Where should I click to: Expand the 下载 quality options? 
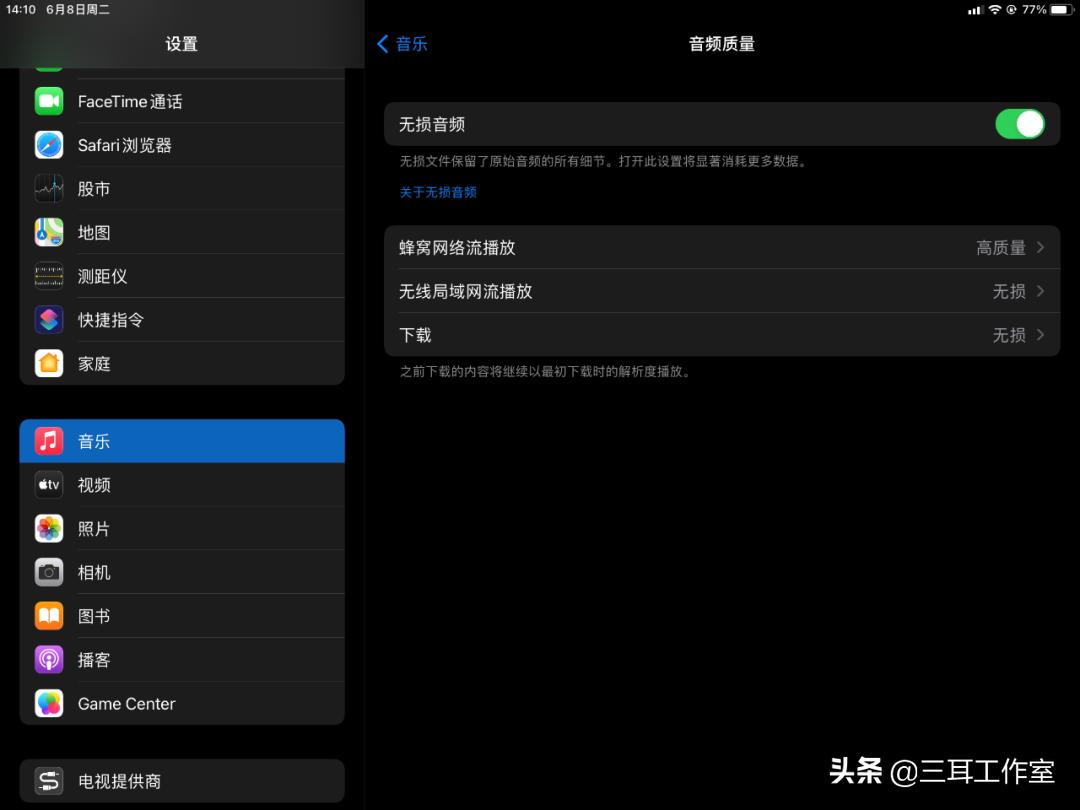coord(720,335)
